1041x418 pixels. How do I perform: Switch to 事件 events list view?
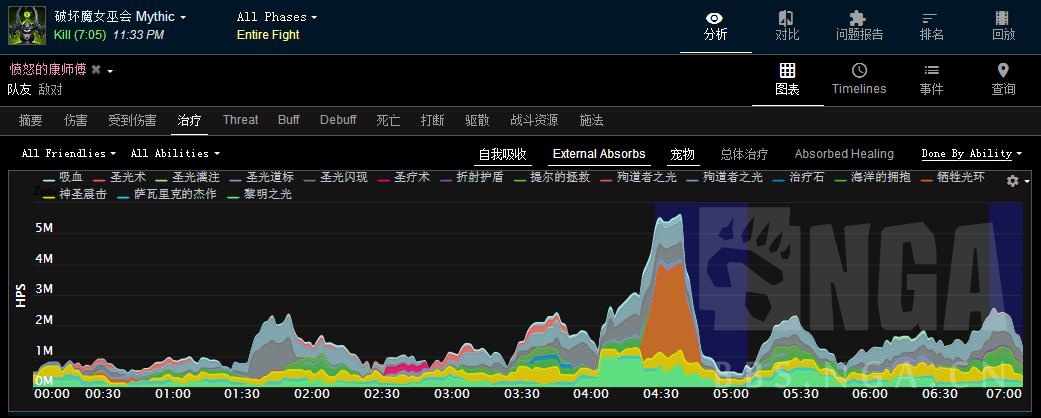[931, 80]
